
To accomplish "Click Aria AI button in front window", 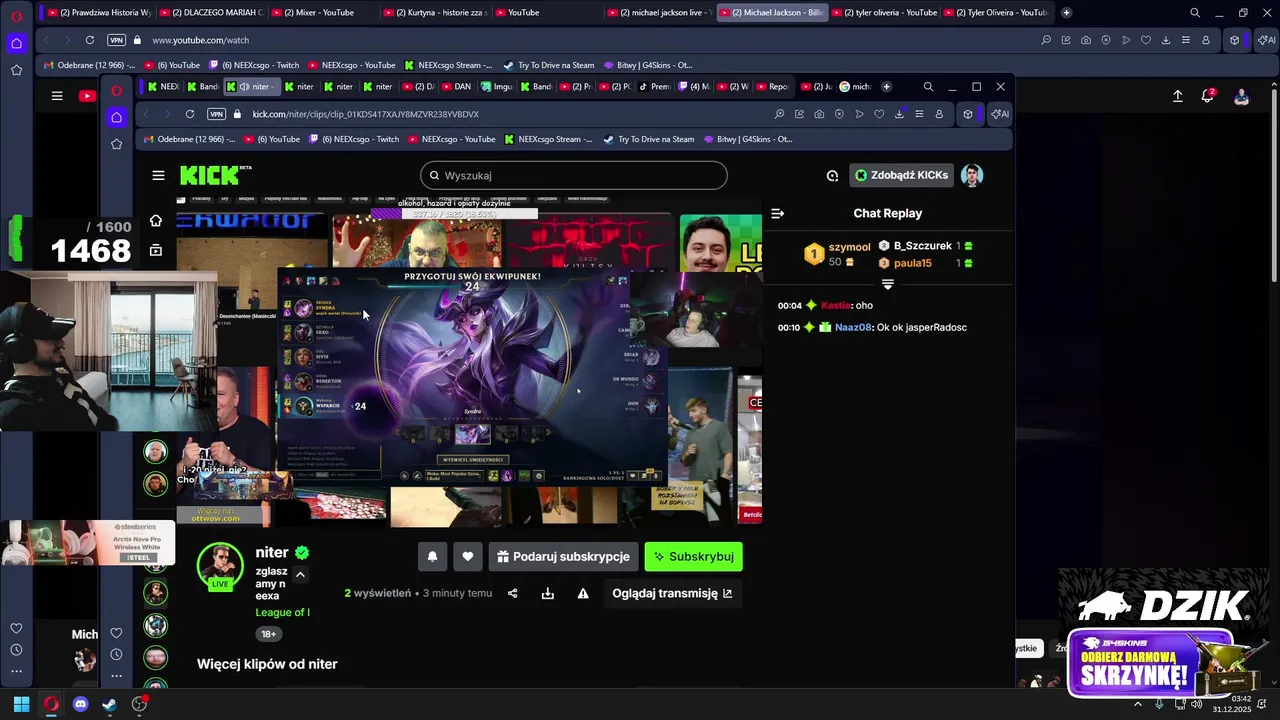I will 999,114.
